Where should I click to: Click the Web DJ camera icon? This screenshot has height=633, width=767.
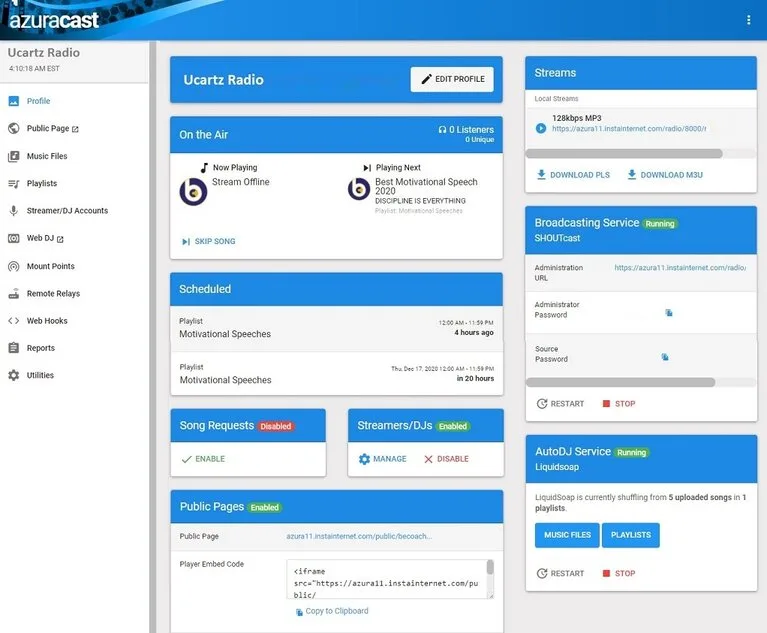click(x=14, y=238)
